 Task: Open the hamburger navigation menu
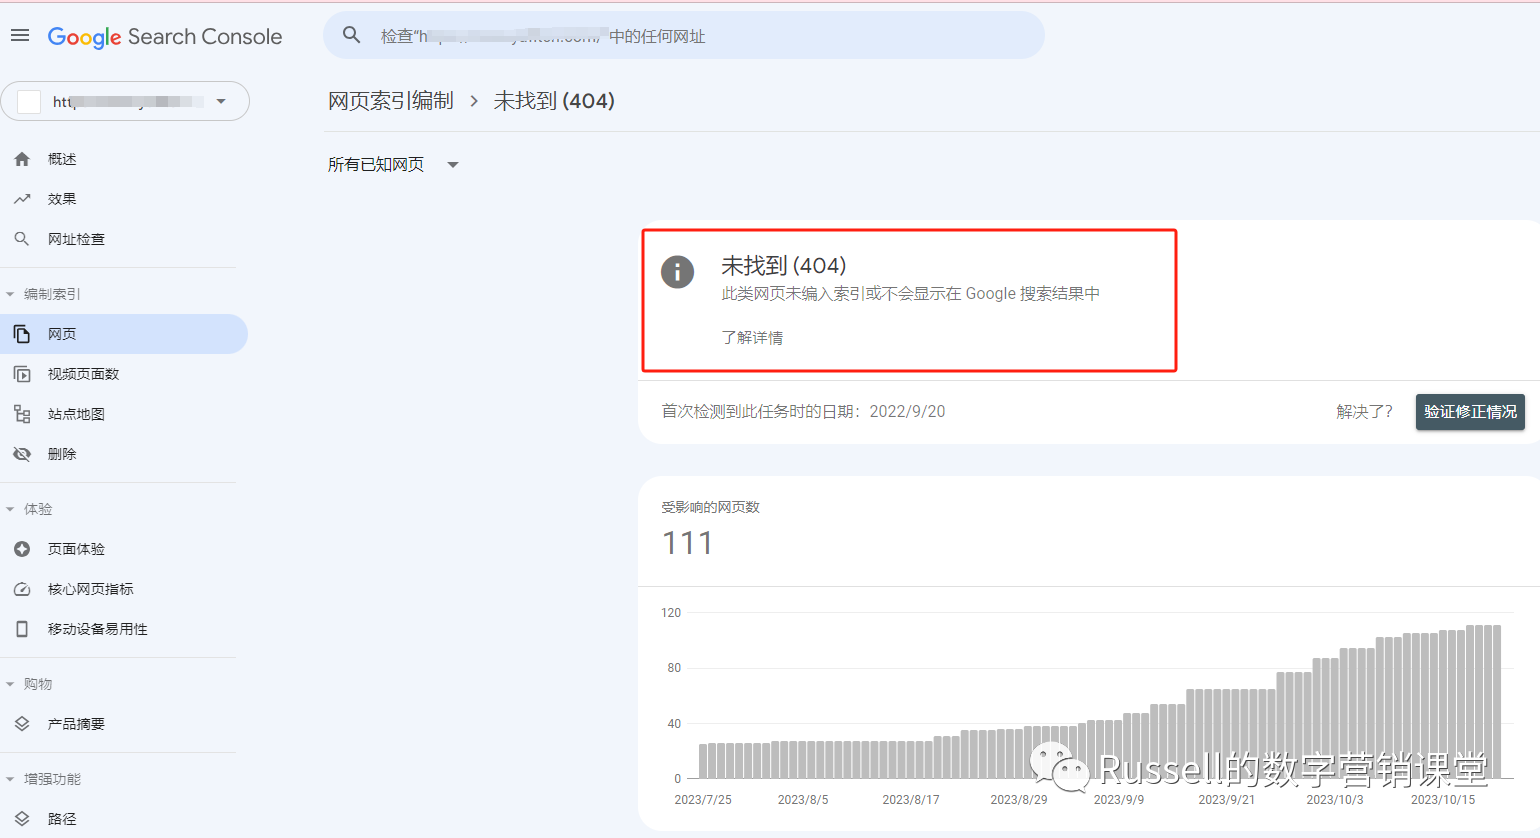tap(19, 34)
